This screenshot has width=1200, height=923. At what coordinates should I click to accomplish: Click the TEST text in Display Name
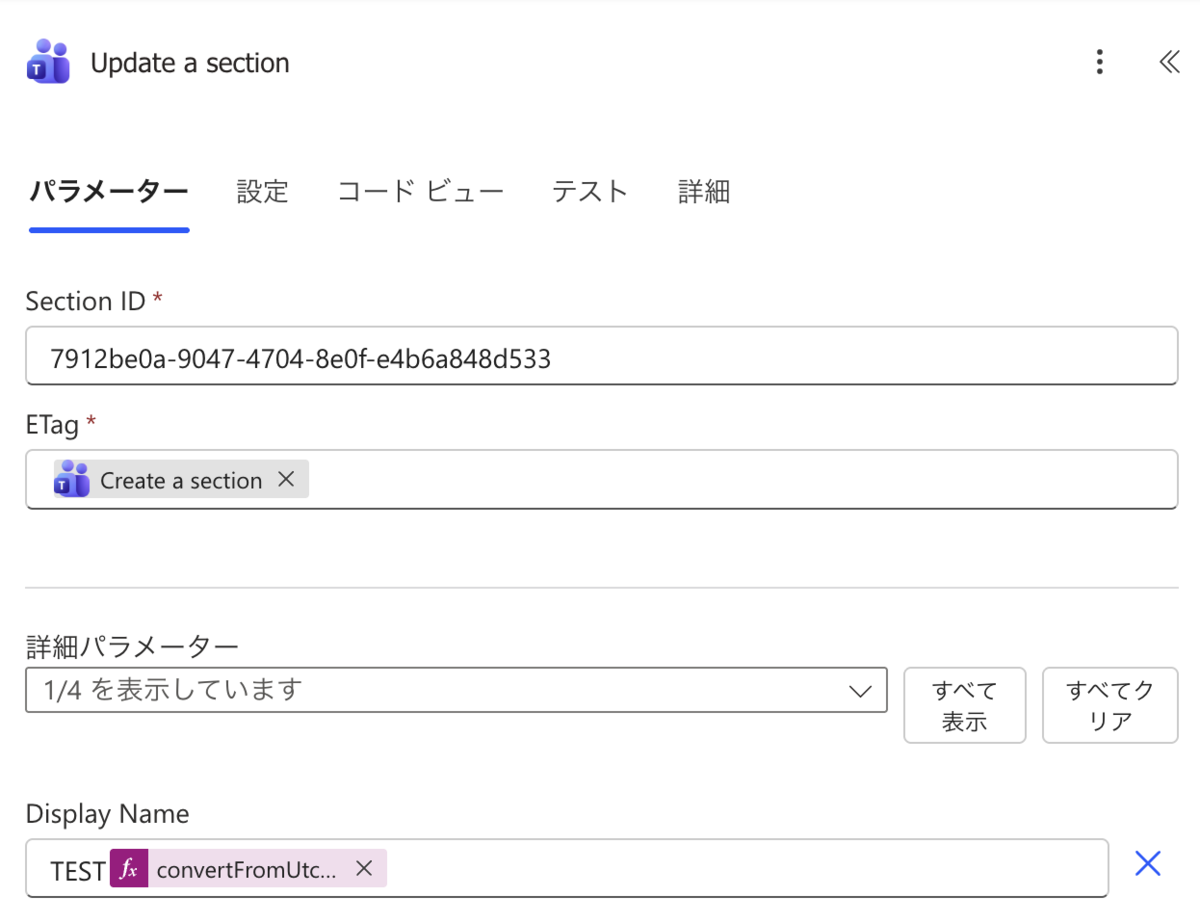78,871
